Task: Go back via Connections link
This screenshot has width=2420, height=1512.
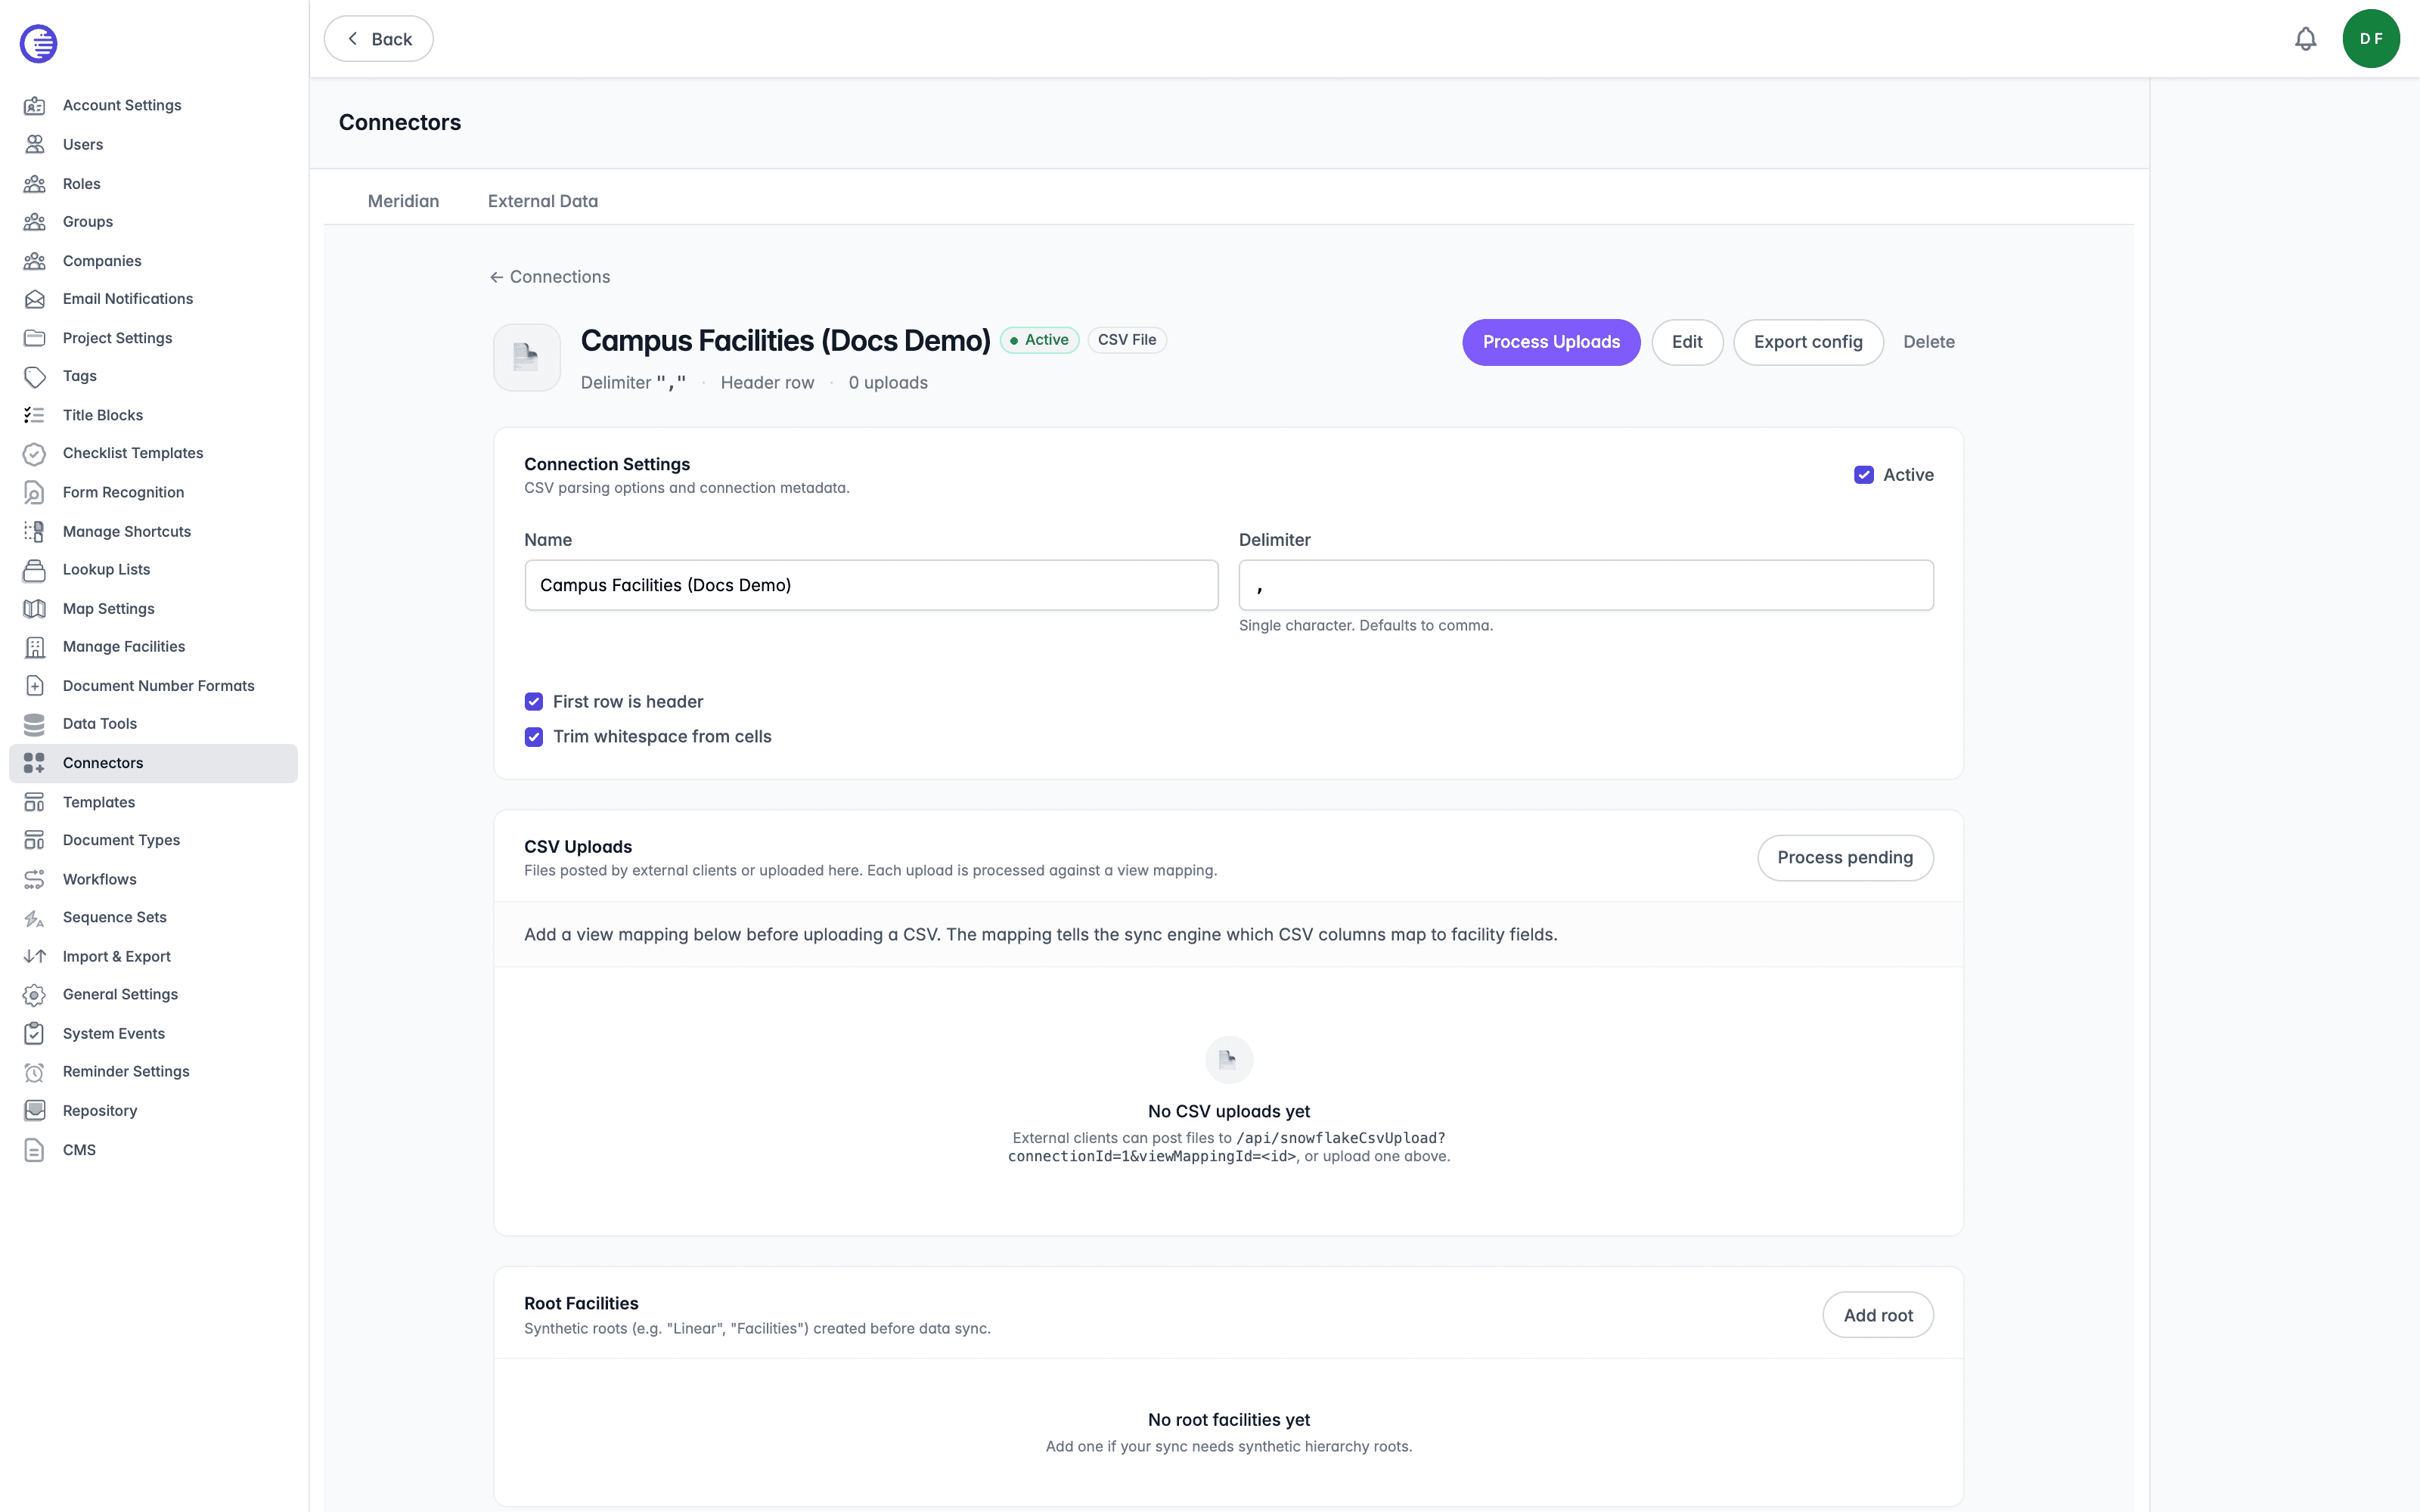Action: [x=550, y=277]
